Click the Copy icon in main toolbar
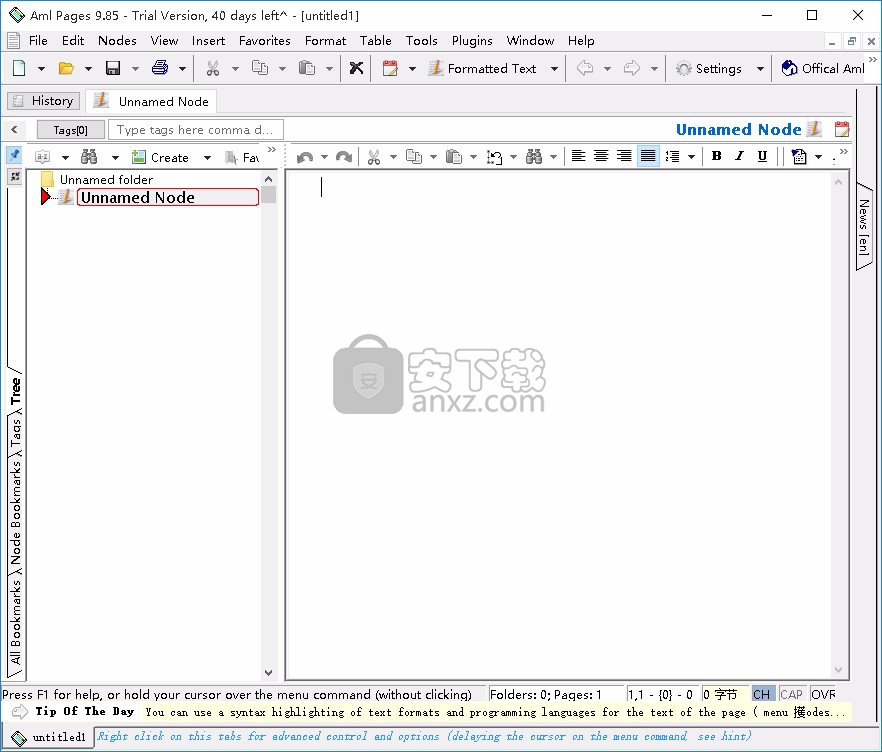 pyautogui.click(x=259, y=68)
